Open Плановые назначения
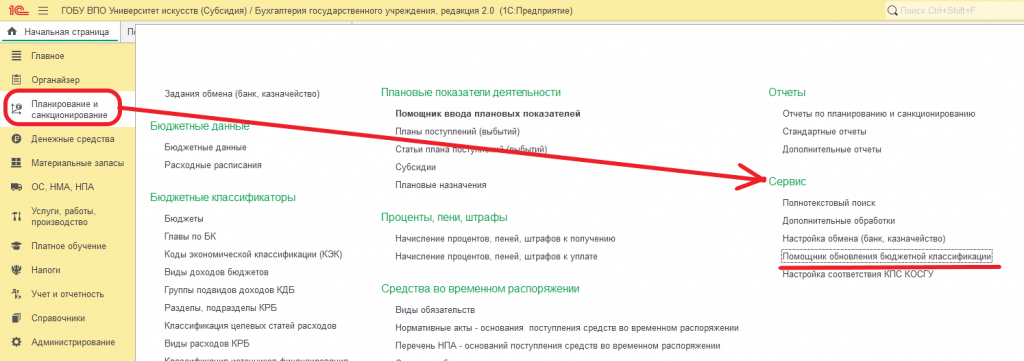 (x=441, y=185)
